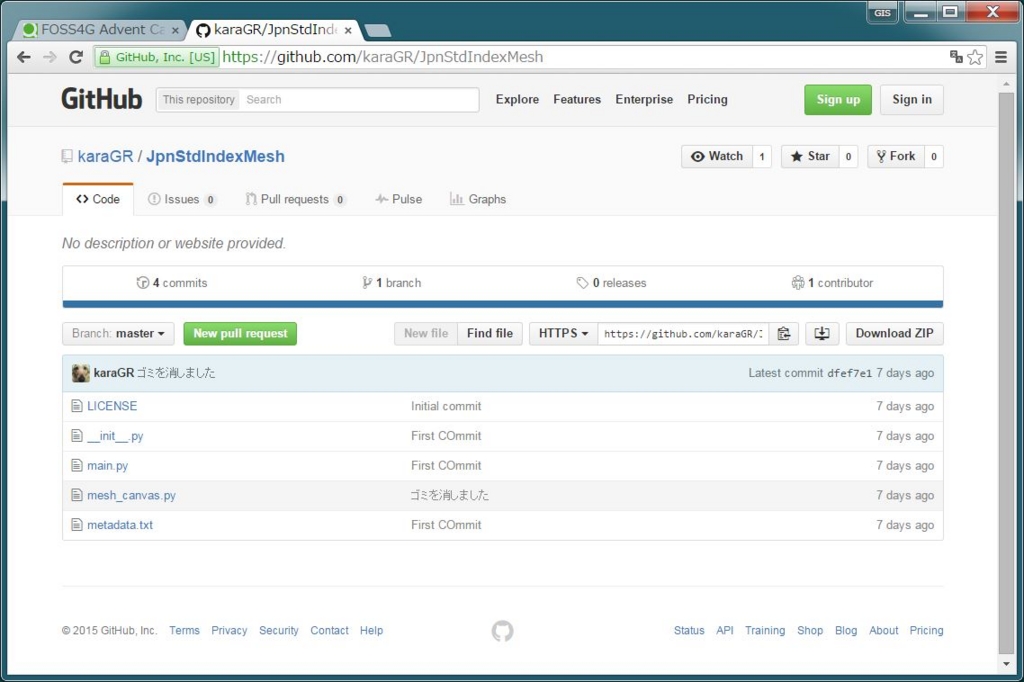Screen dimensions: 1024x682
Task: Click the Terms footer link
Action: pos(184,630)
